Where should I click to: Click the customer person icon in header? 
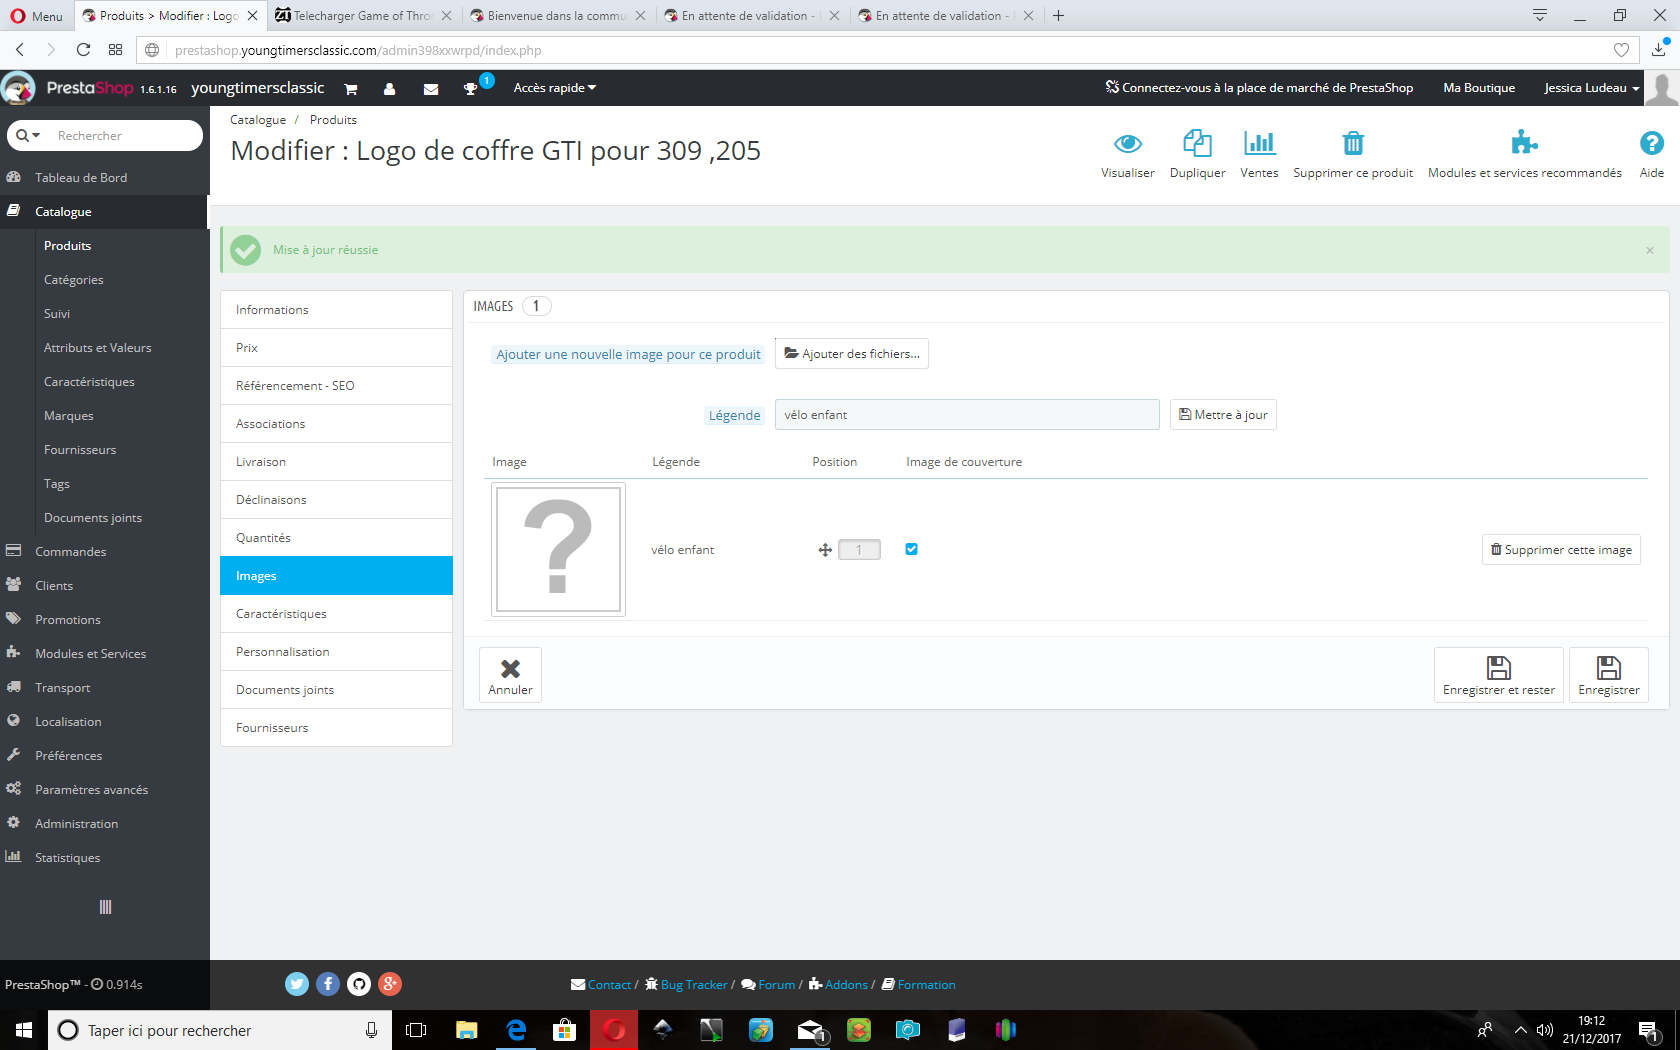389,89
